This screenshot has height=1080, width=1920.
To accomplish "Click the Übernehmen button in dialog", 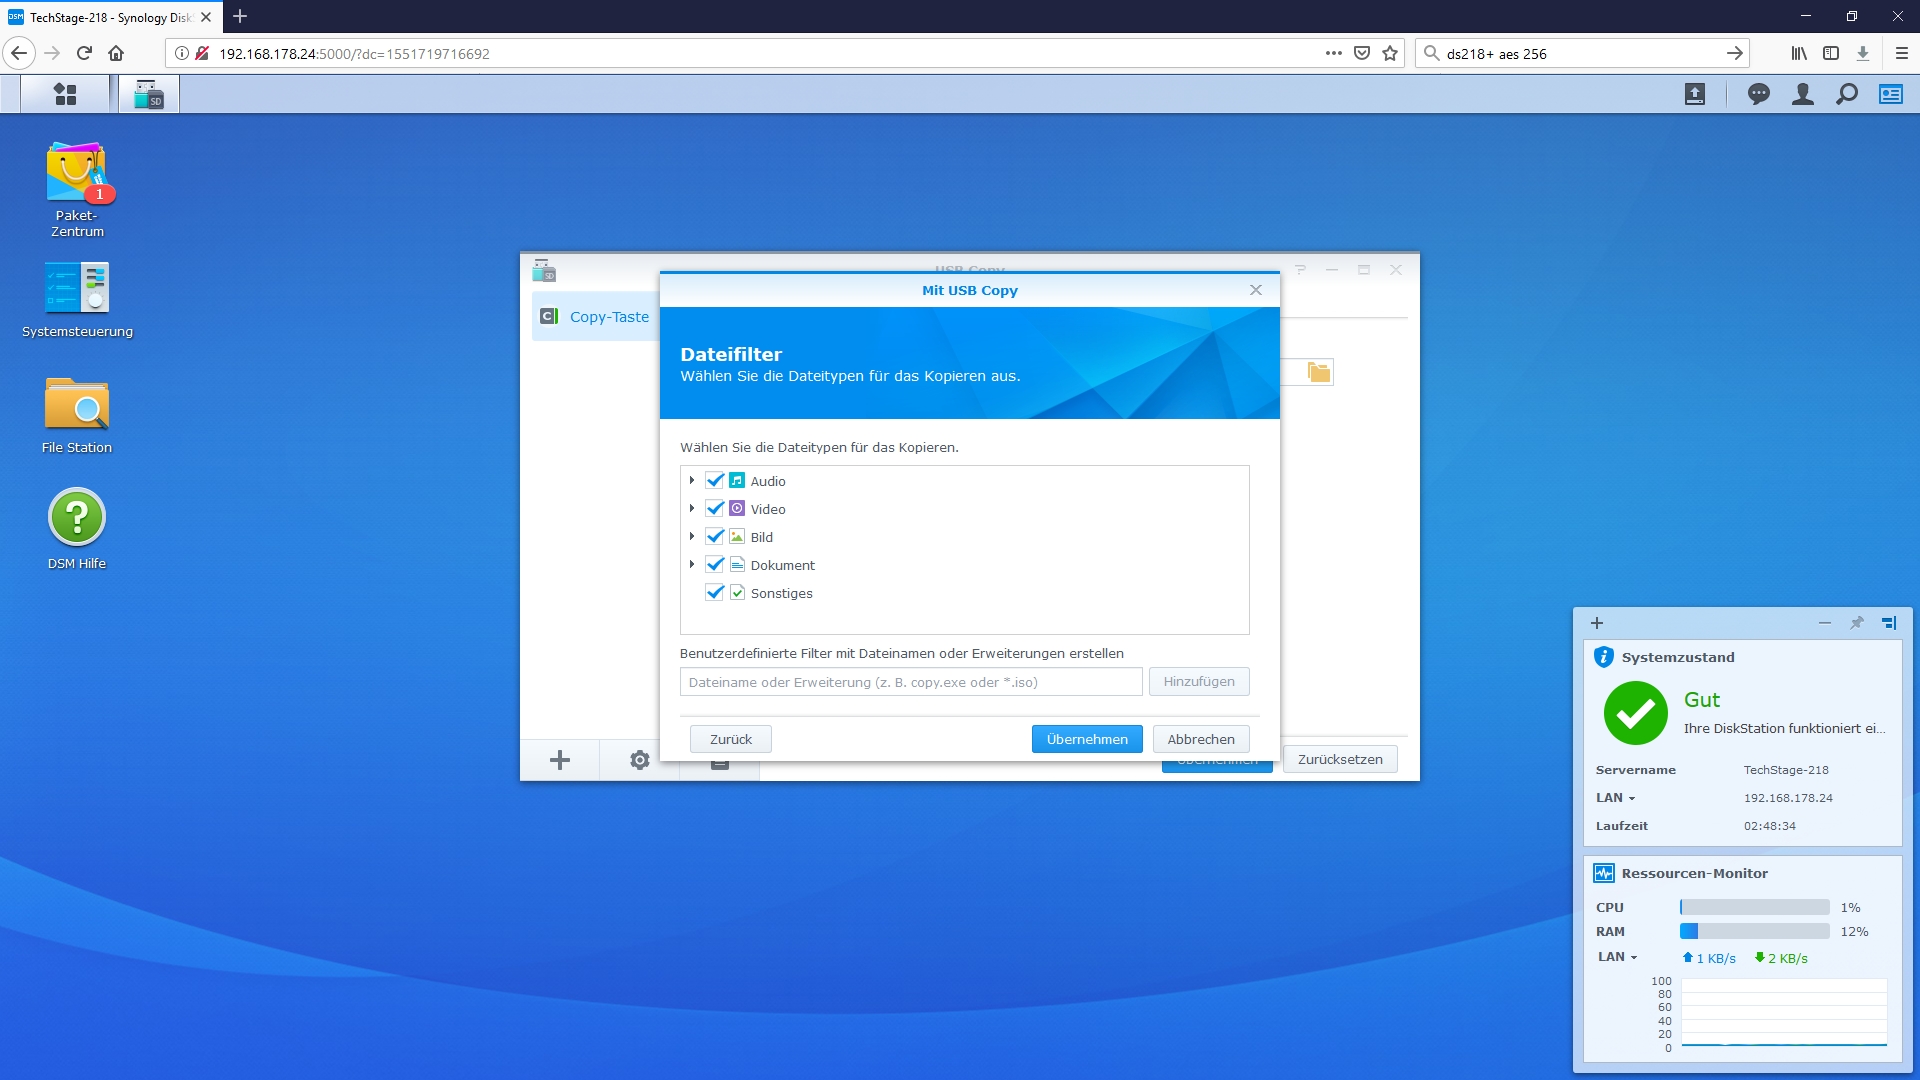I will pos(1086,739).
